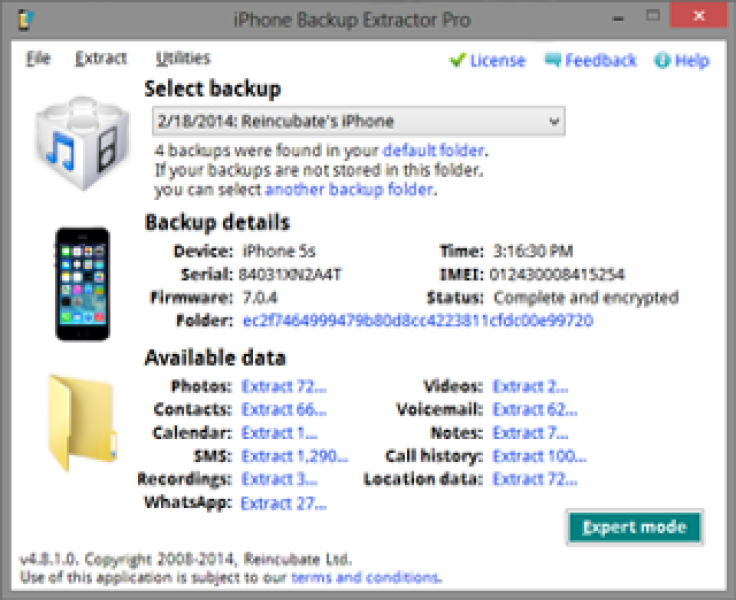Click the green License checkmark icon
The height and width of the screenshot is (600, 736).
pyautogui.click(x=457, y=60)
